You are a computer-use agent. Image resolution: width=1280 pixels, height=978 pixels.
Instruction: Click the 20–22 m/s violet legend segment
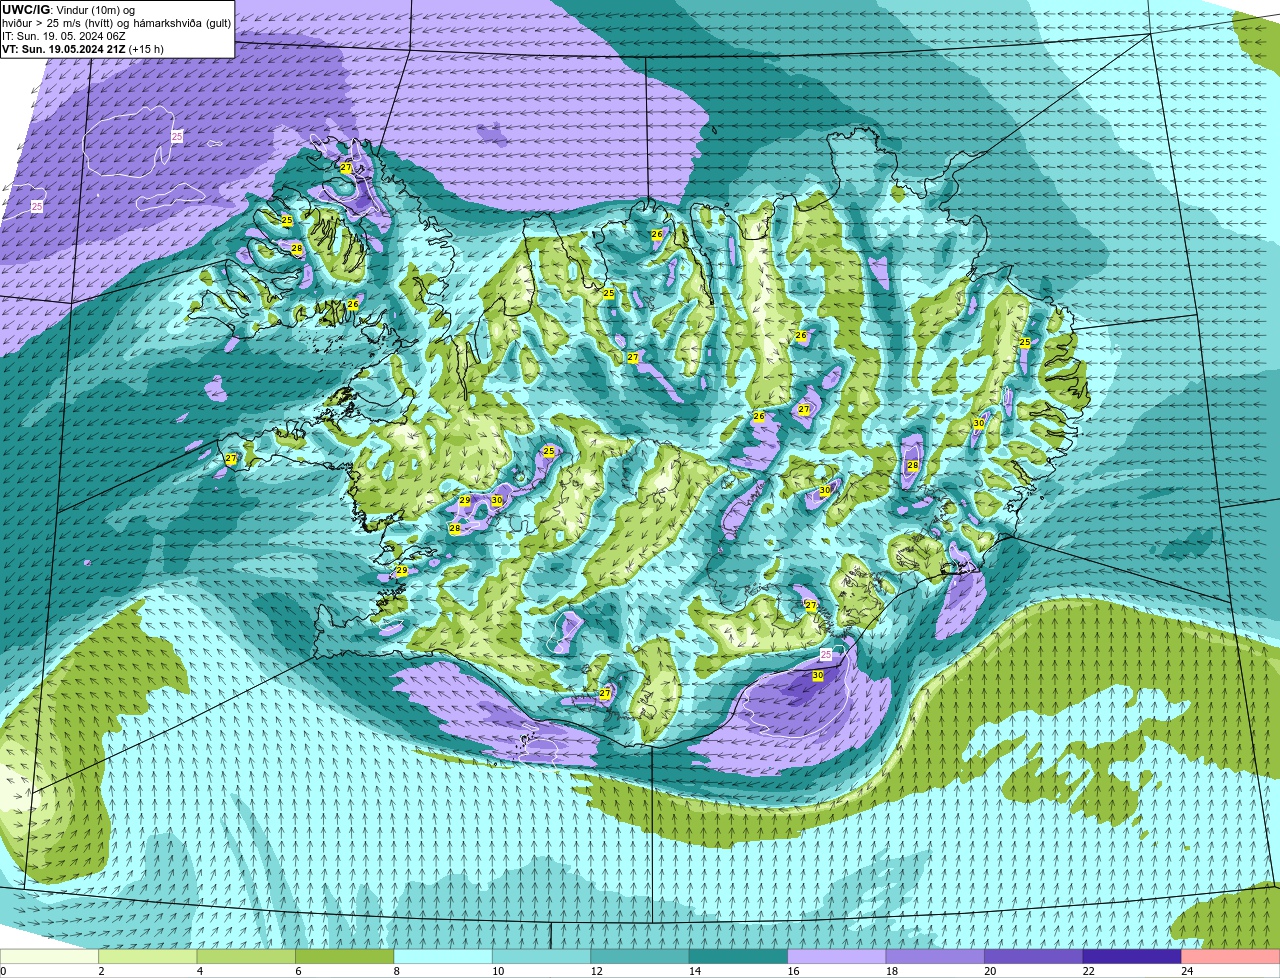[1034, 956]
